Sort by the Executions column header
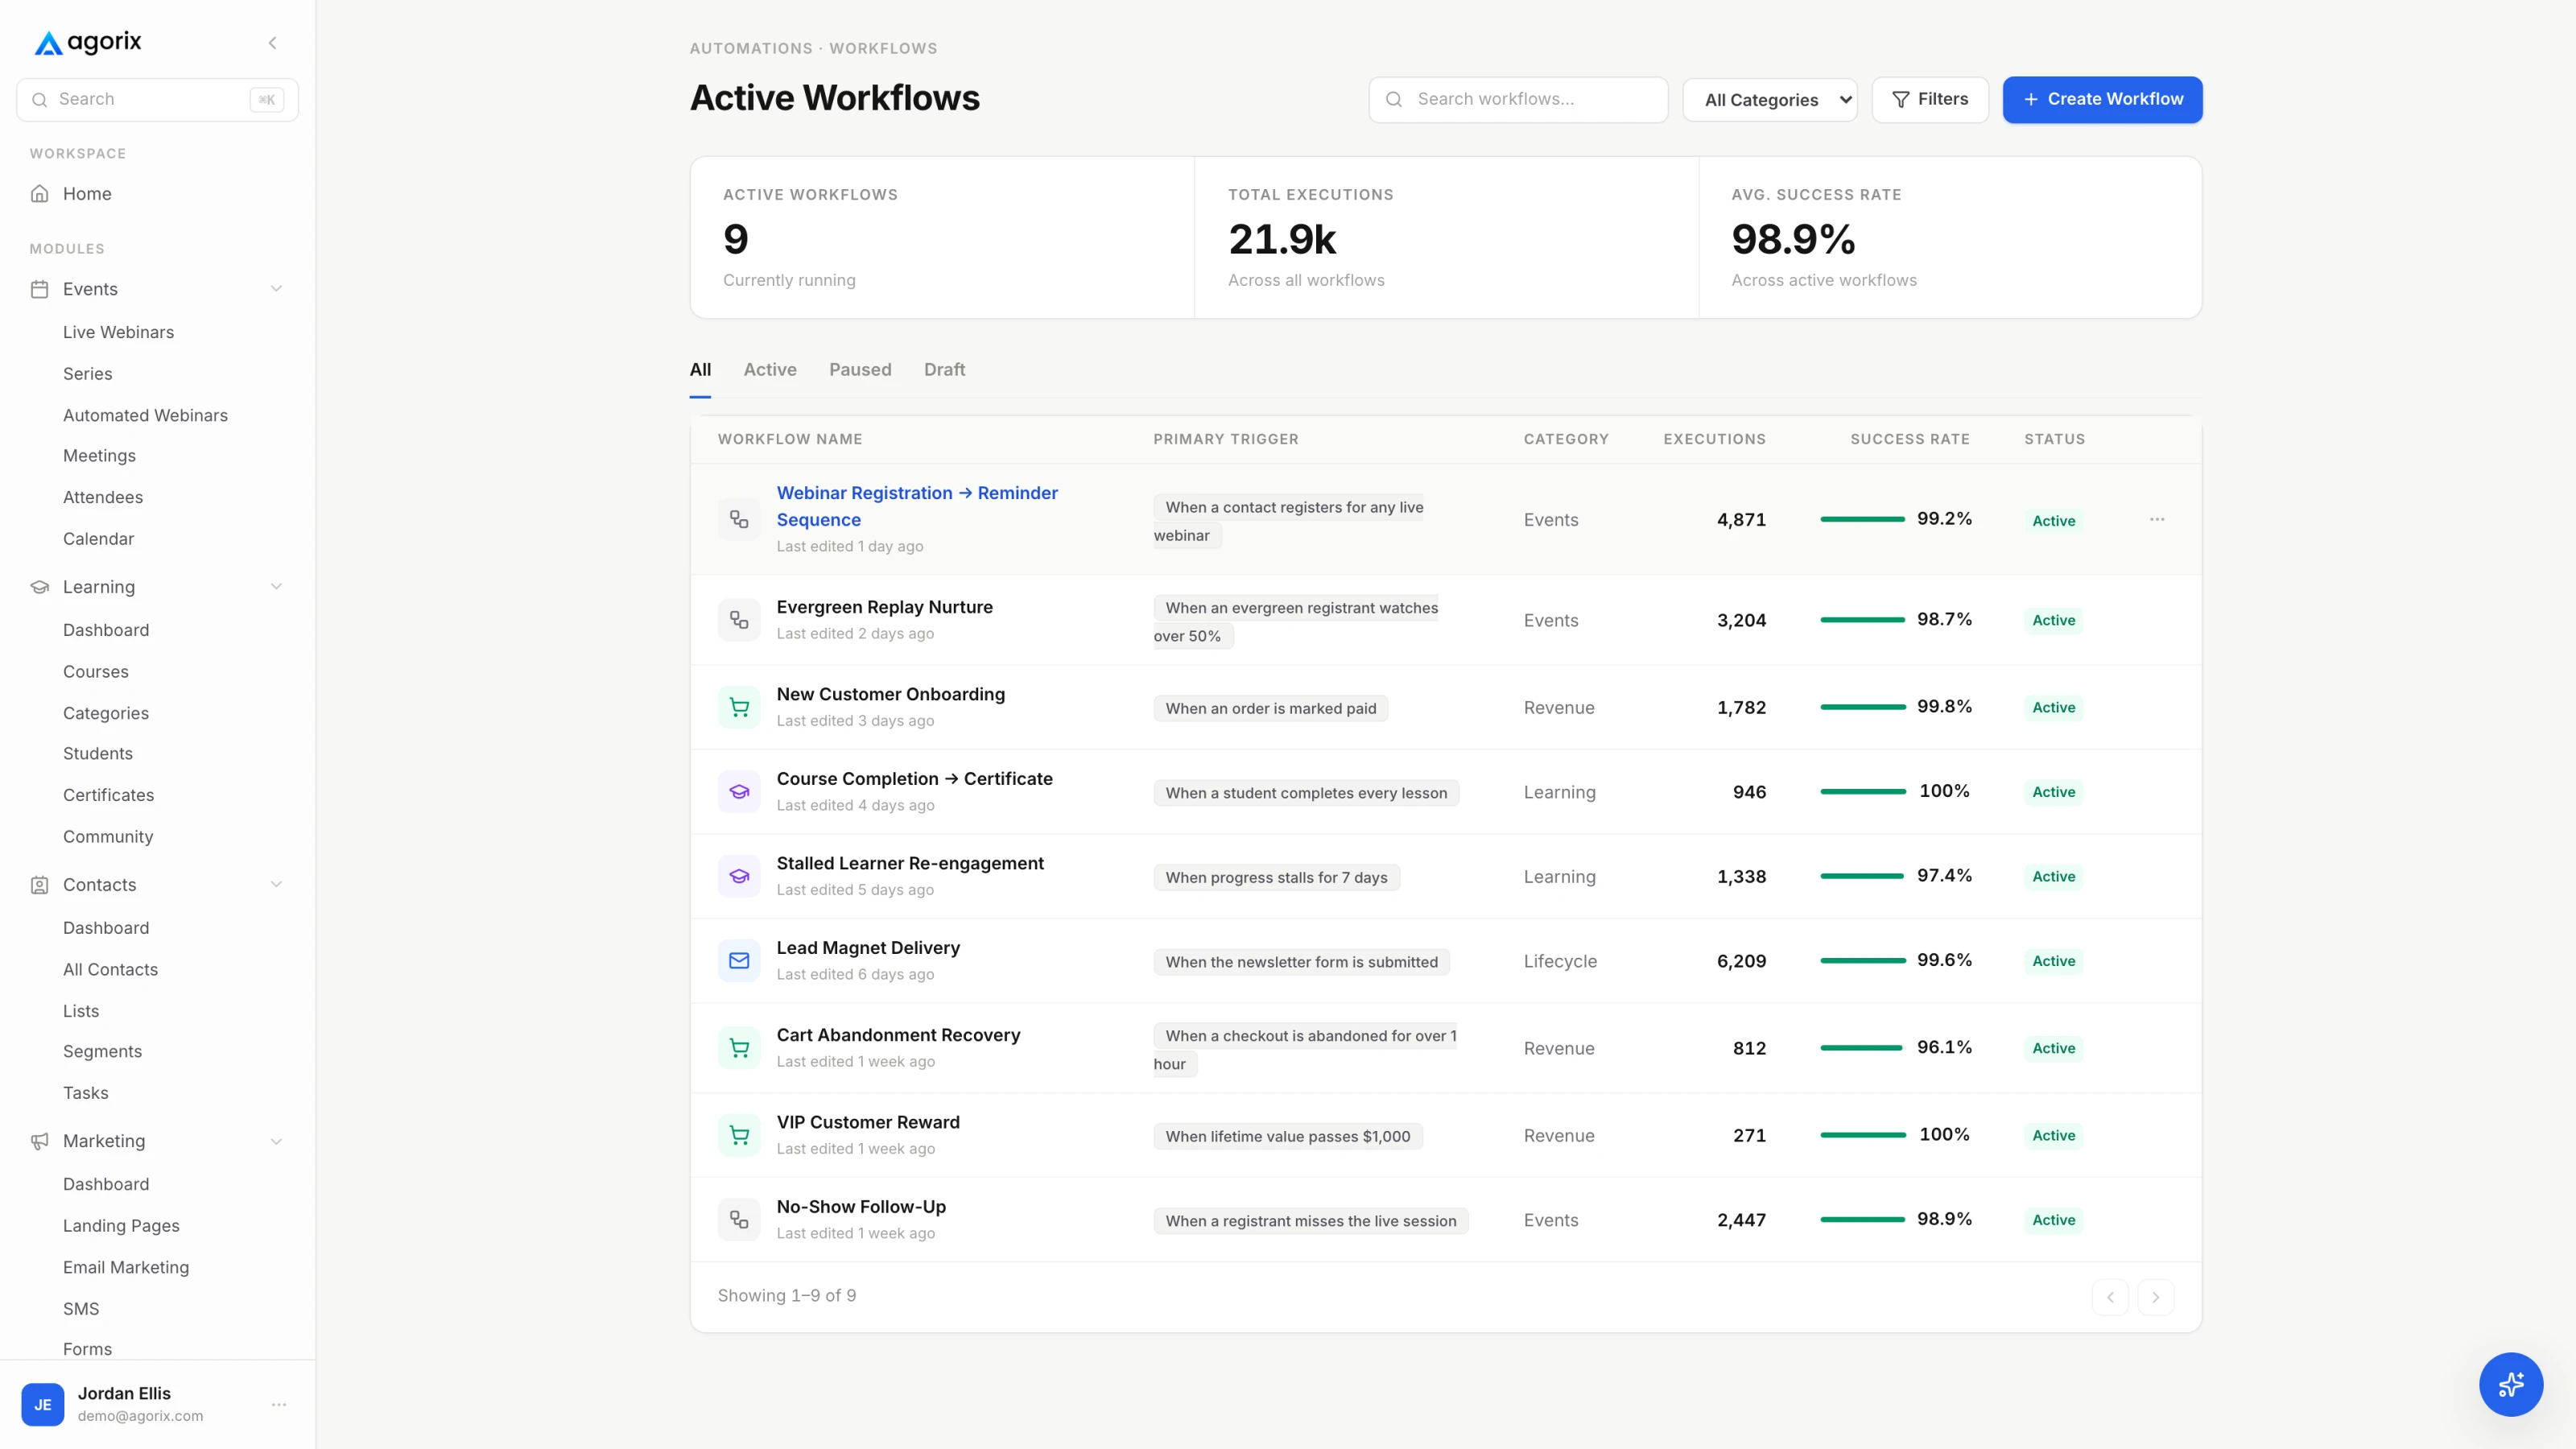 (1714, 439)
